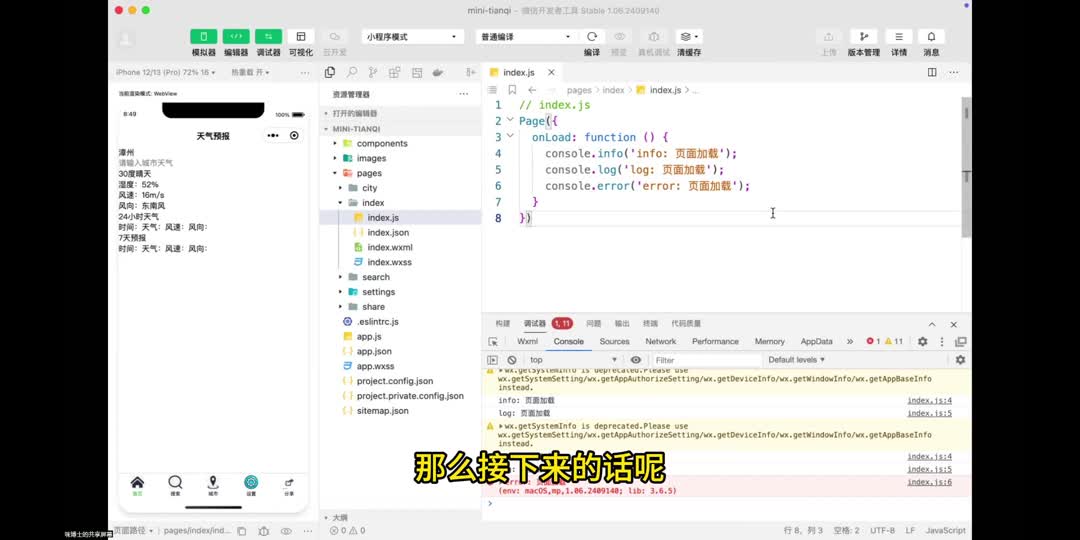Image resolution: width=1080 pixels, height=540 pixels.
Task: Open the visualization (可视化) tool
Action: [300, 37]
